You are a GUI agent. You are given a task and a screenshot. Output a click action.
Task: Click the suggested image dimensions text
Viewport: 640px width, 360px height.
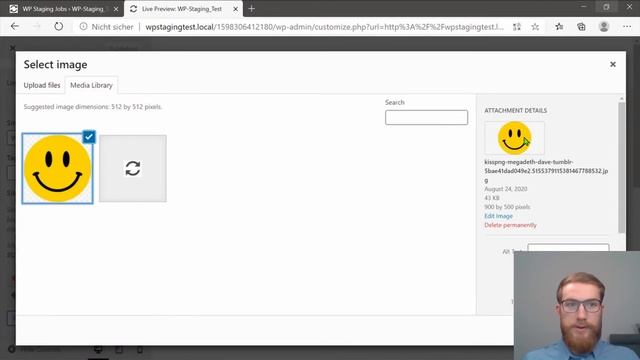[x=93, y=107]
